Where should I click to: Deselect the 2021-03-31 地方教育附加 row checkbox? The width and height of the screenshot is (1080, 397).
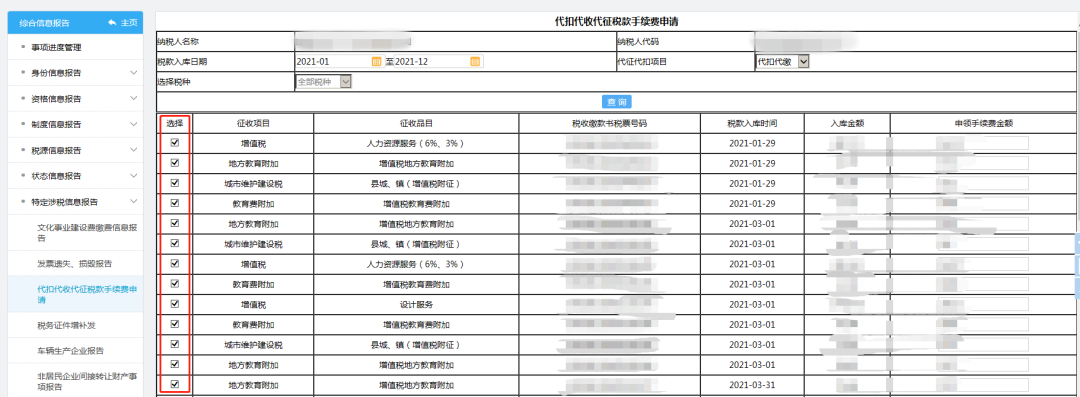pyautogui.click(x=175, y=384)
